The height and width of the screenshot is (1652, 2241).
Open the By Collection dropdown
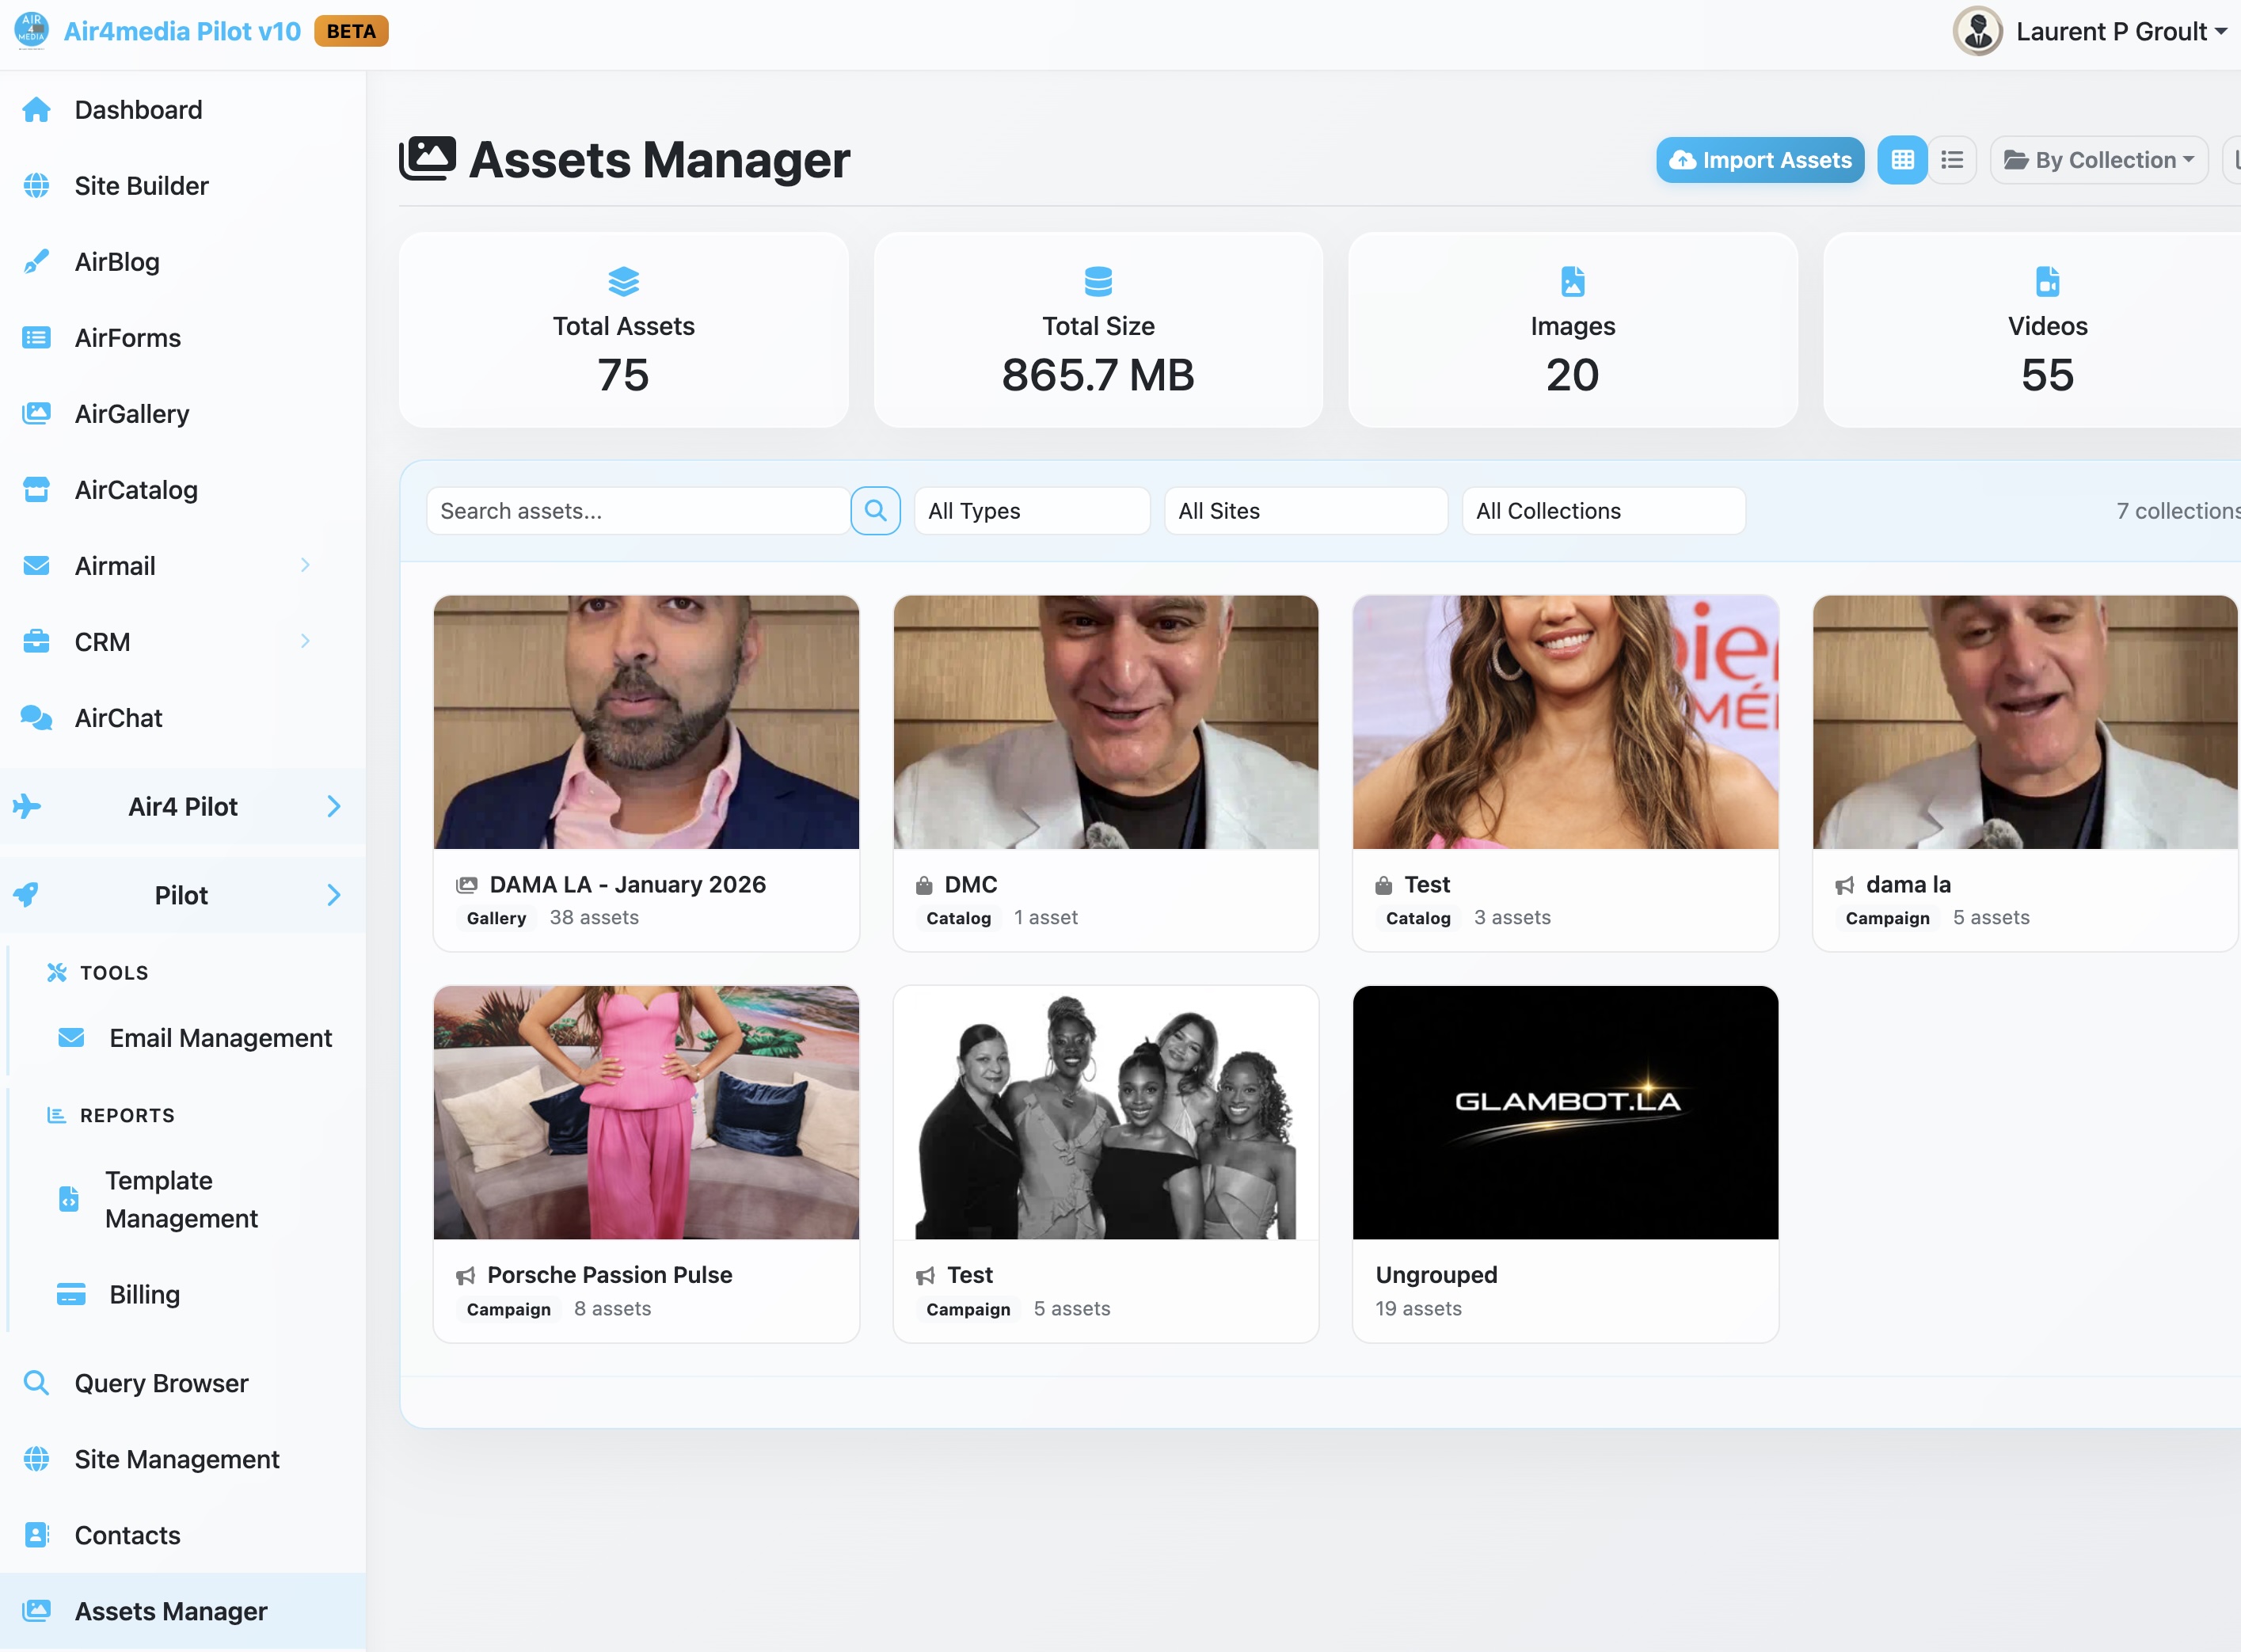(2098, 159)
